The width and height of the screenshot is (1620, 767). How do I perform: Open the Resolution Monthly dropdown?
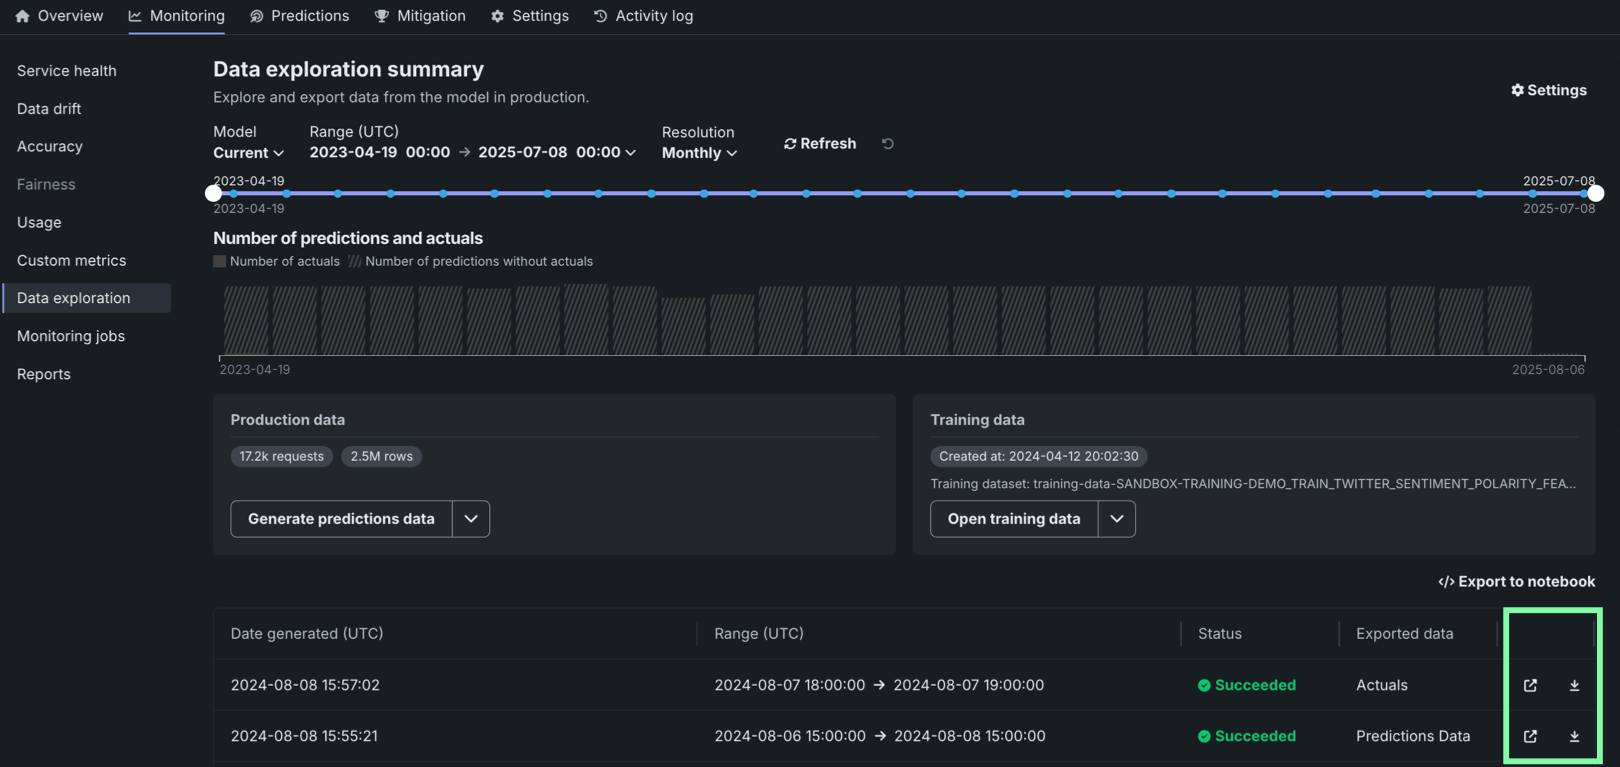pyautogui.click(x=699, y=153)
